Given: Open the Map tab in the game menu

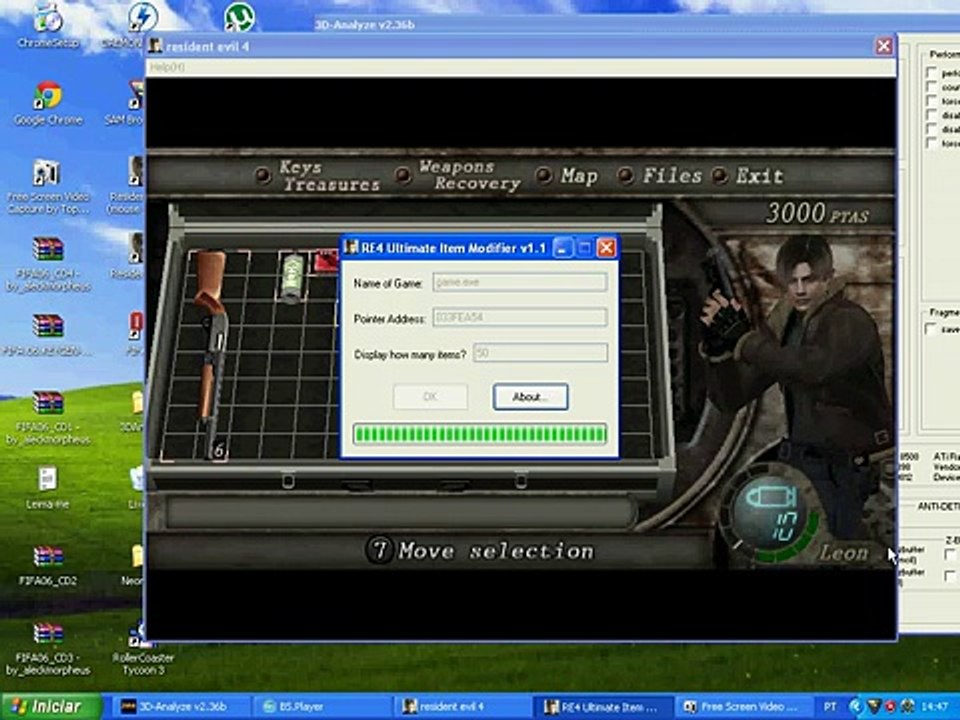Looking at the screenshot, I should pos(579,176).
